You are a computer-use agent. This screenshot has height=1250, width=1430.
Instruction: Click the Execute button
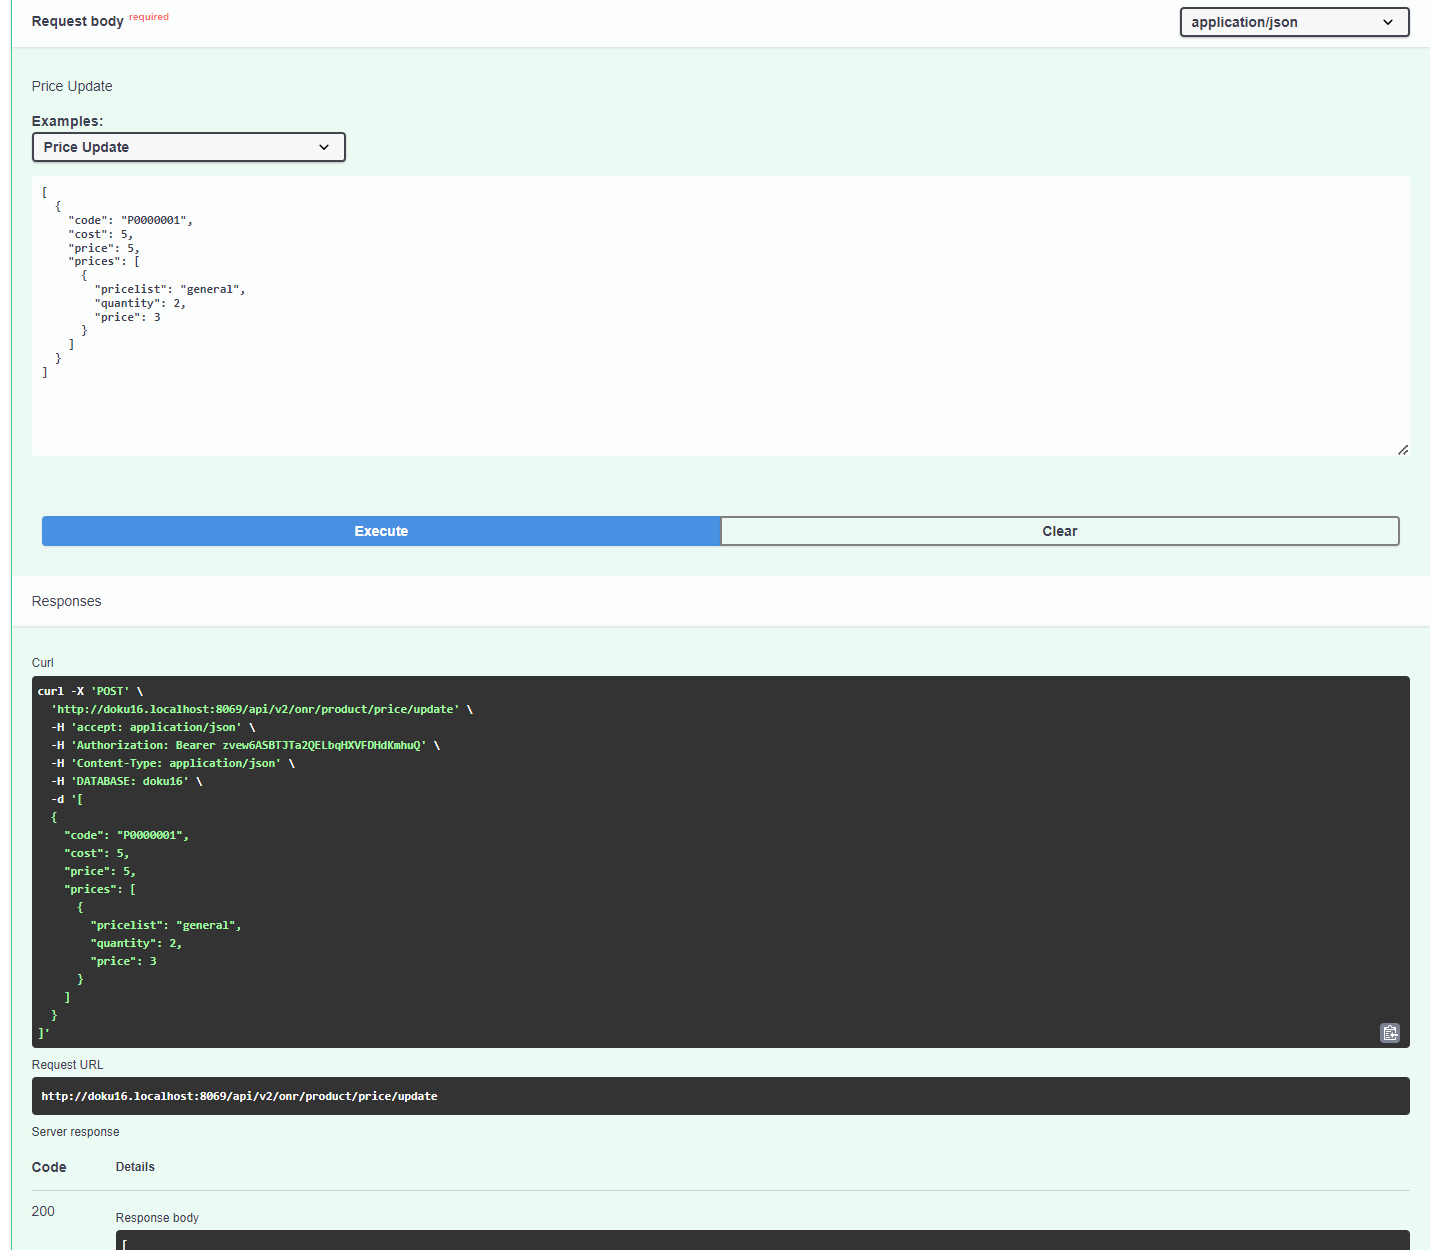(x=381, y=531)
